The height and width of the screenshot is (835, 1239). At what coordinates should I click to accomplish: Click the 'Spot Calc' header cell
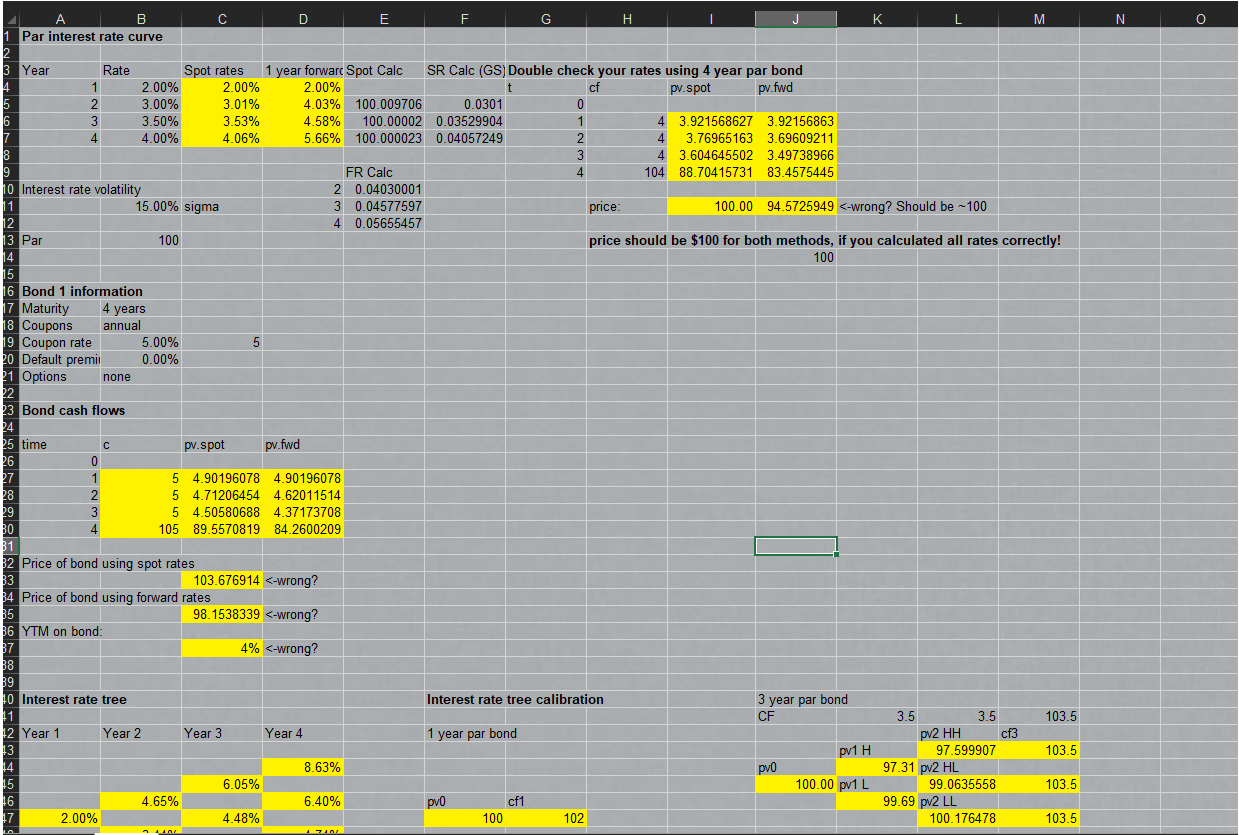click(x=384, y=70)
